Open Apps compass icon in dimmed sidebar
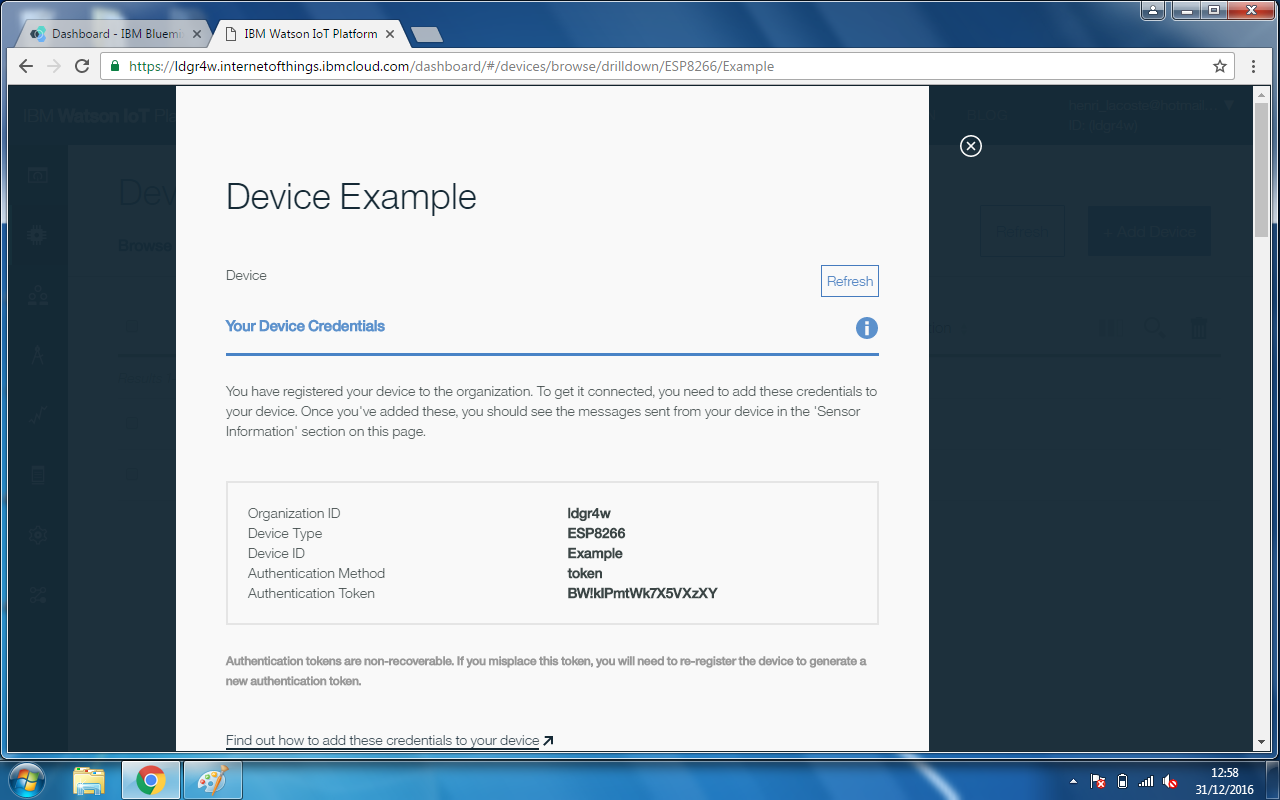1280x800 pixels. tap(38, 355)
